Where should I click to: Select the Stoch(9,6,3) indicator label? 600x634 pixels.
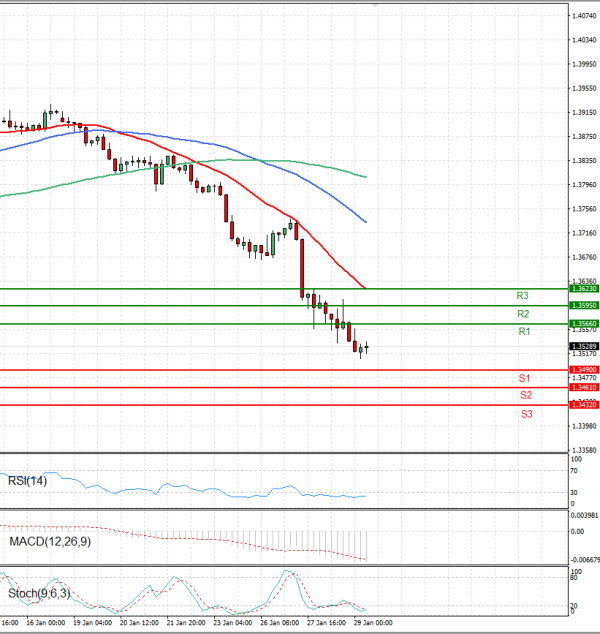(x=38, y=595)
